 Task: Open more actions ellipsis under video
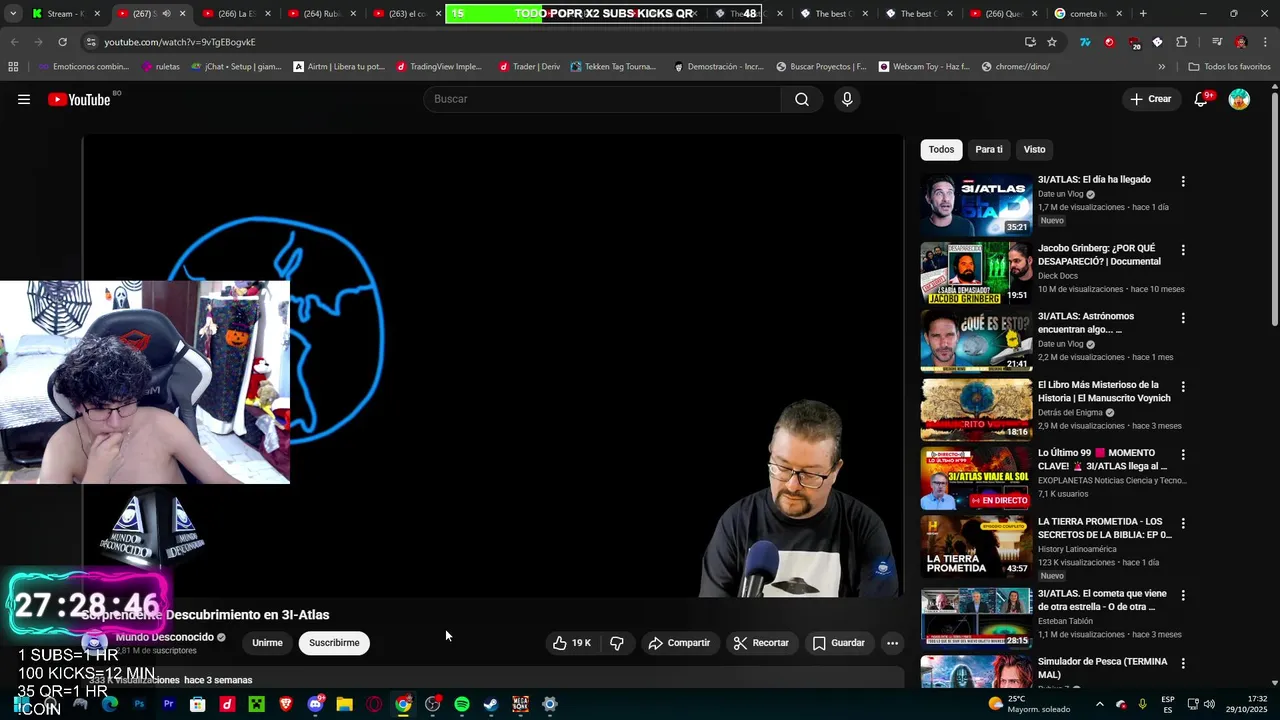[x=892, y=643]
